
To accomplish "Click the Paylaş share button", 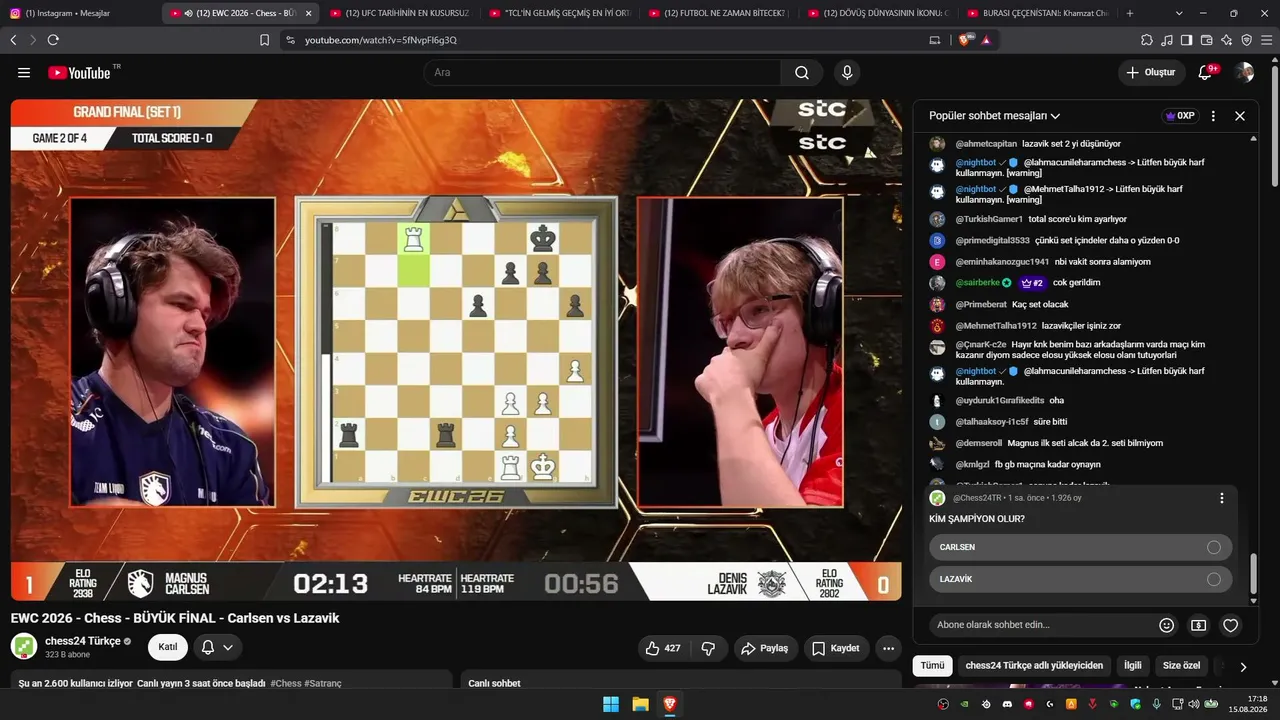I will tap(765, 648).
